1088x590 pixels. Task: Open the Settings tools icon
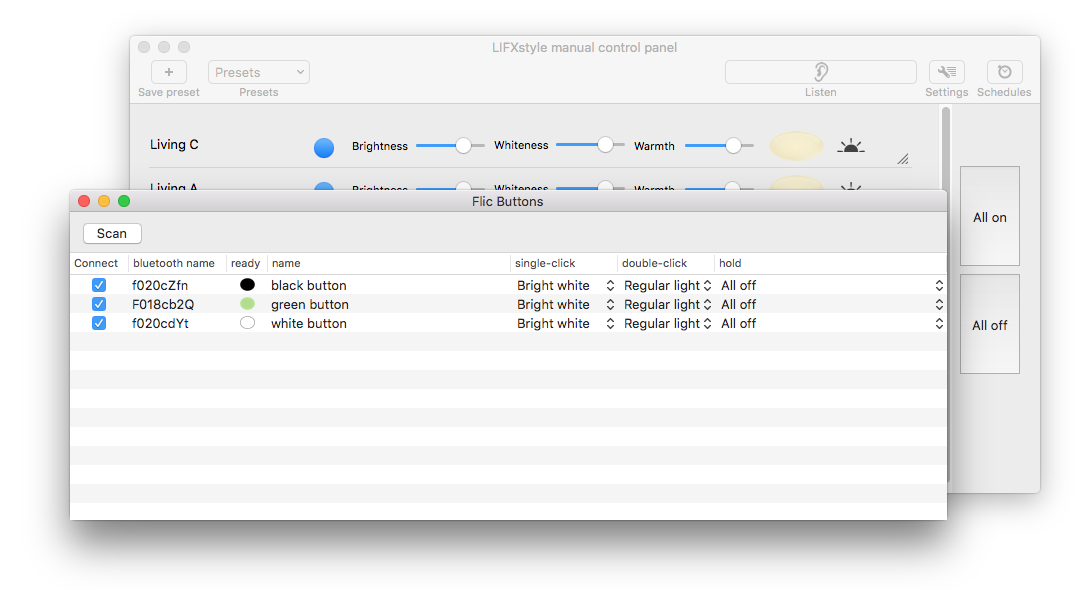point(946,72)
